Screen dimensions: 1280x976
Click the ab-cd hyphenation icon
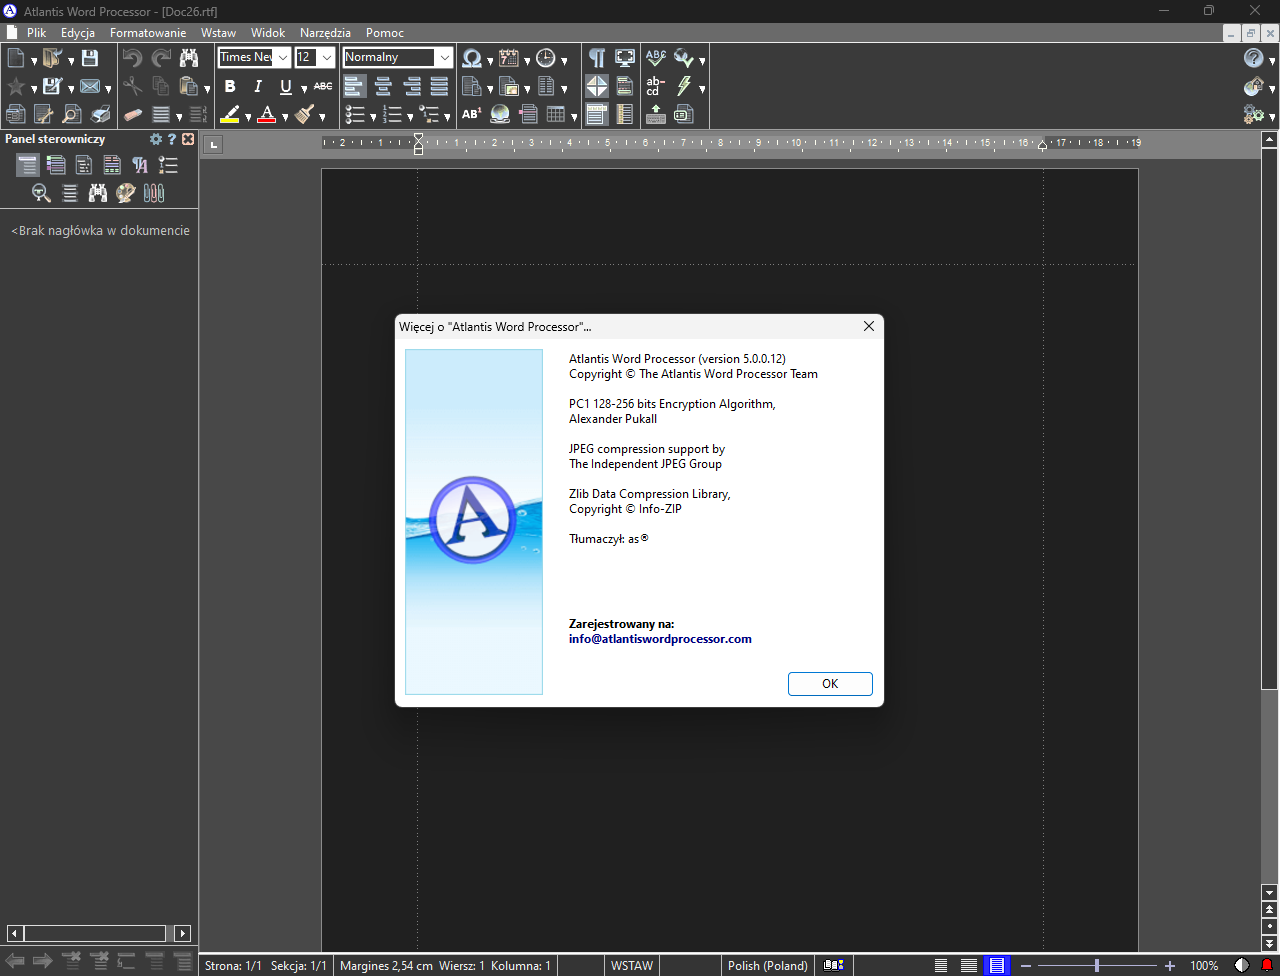656,86
